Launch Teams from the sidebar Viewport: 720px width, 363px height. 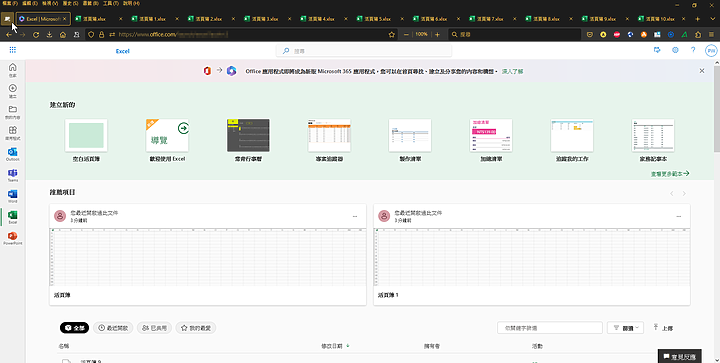click(x=12, y=175)
